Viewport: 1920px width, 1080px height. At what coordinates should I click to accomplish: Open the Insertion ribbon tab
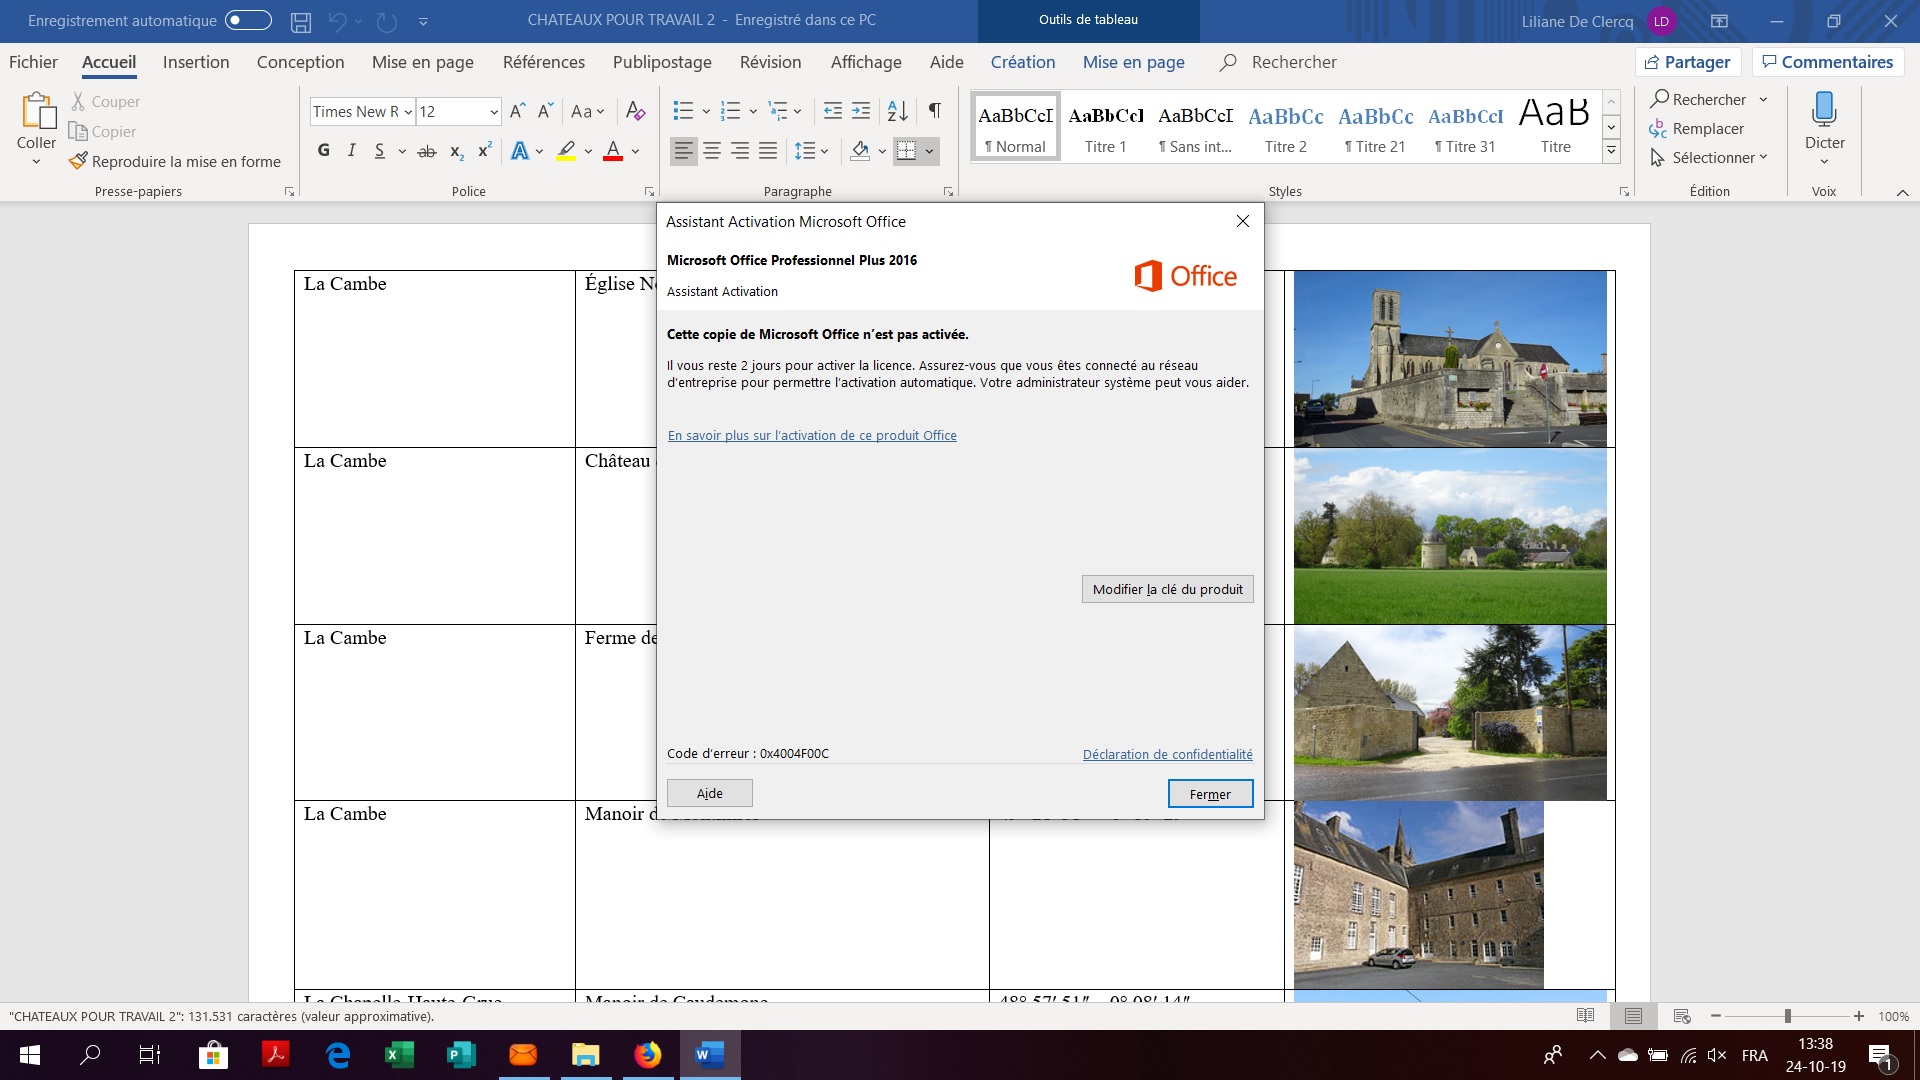pos(196,62)
